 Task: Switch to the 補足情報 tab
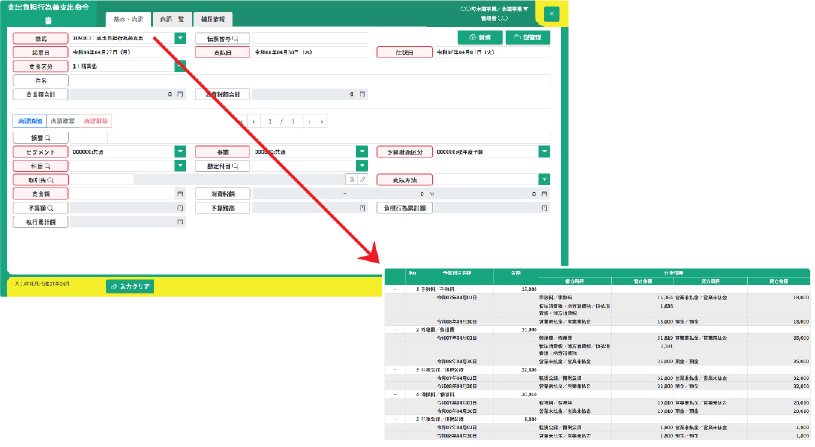coord(213,19)
